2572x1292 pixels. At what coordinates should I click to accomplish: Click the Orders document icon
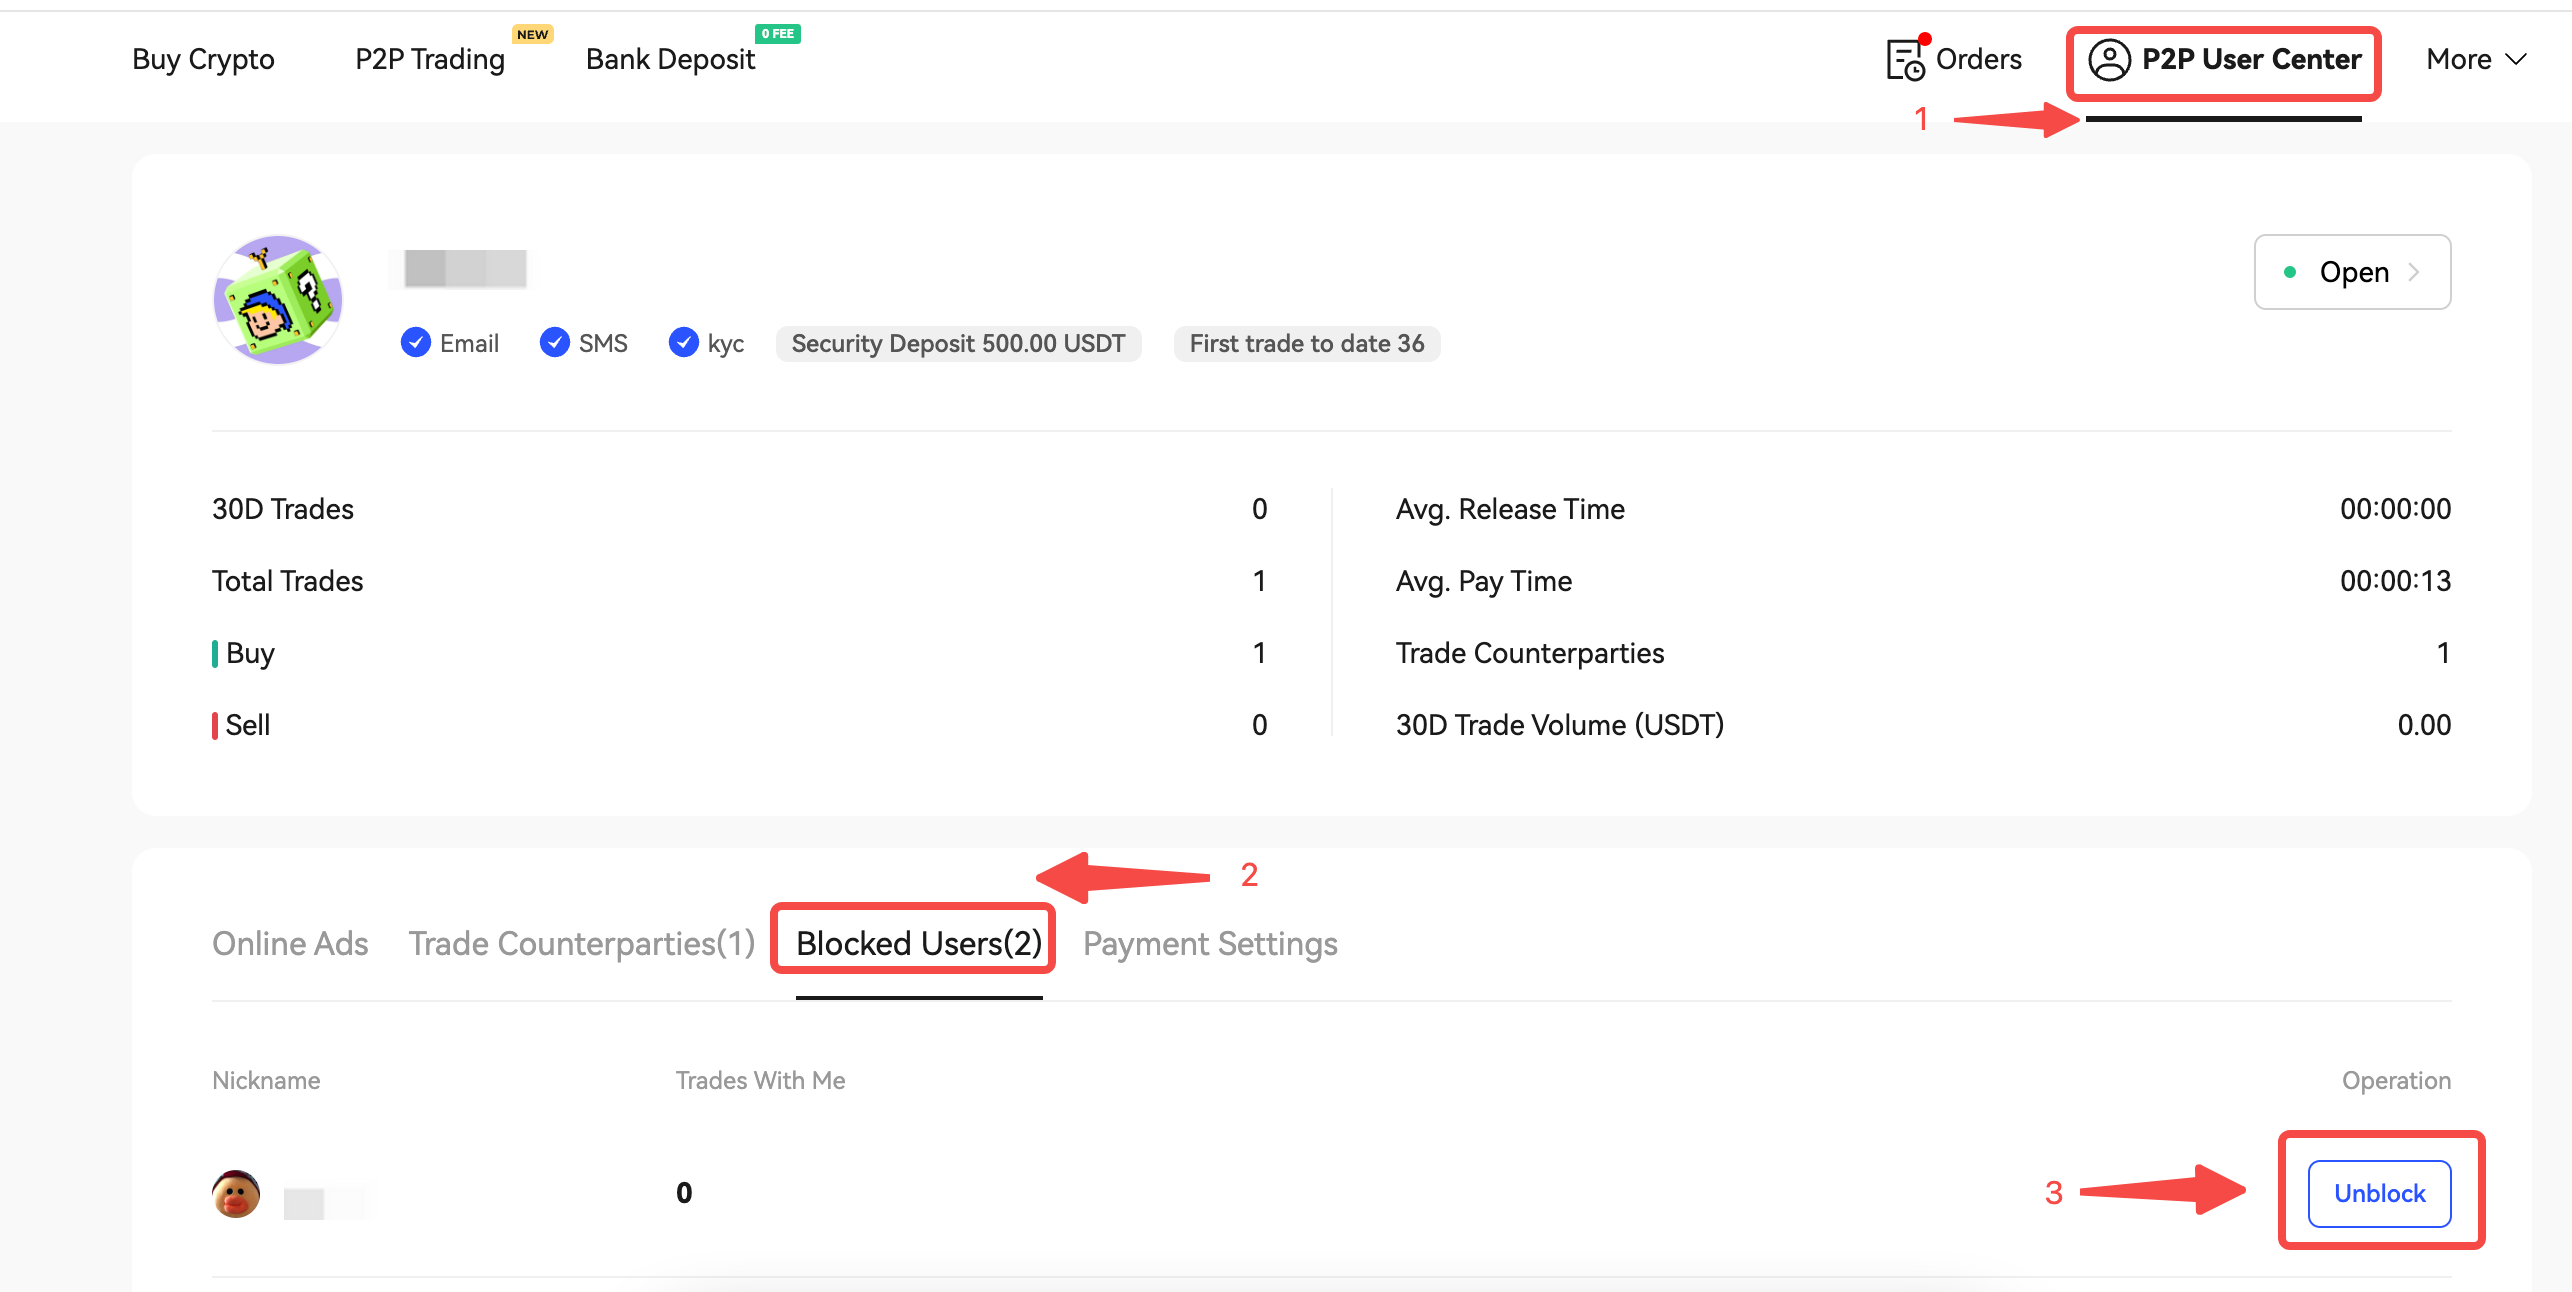(1904, 60)
